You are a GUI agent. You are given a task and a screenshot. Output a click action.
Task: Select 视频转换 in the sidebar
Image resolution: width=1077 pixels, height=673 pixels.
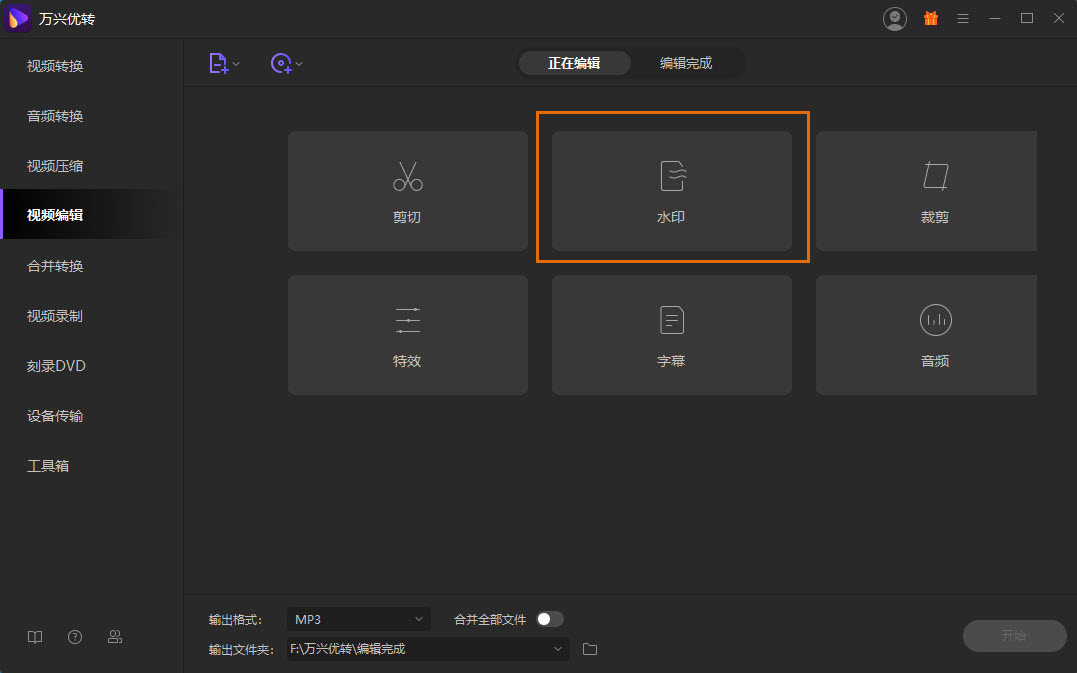[x=55, y=66]
